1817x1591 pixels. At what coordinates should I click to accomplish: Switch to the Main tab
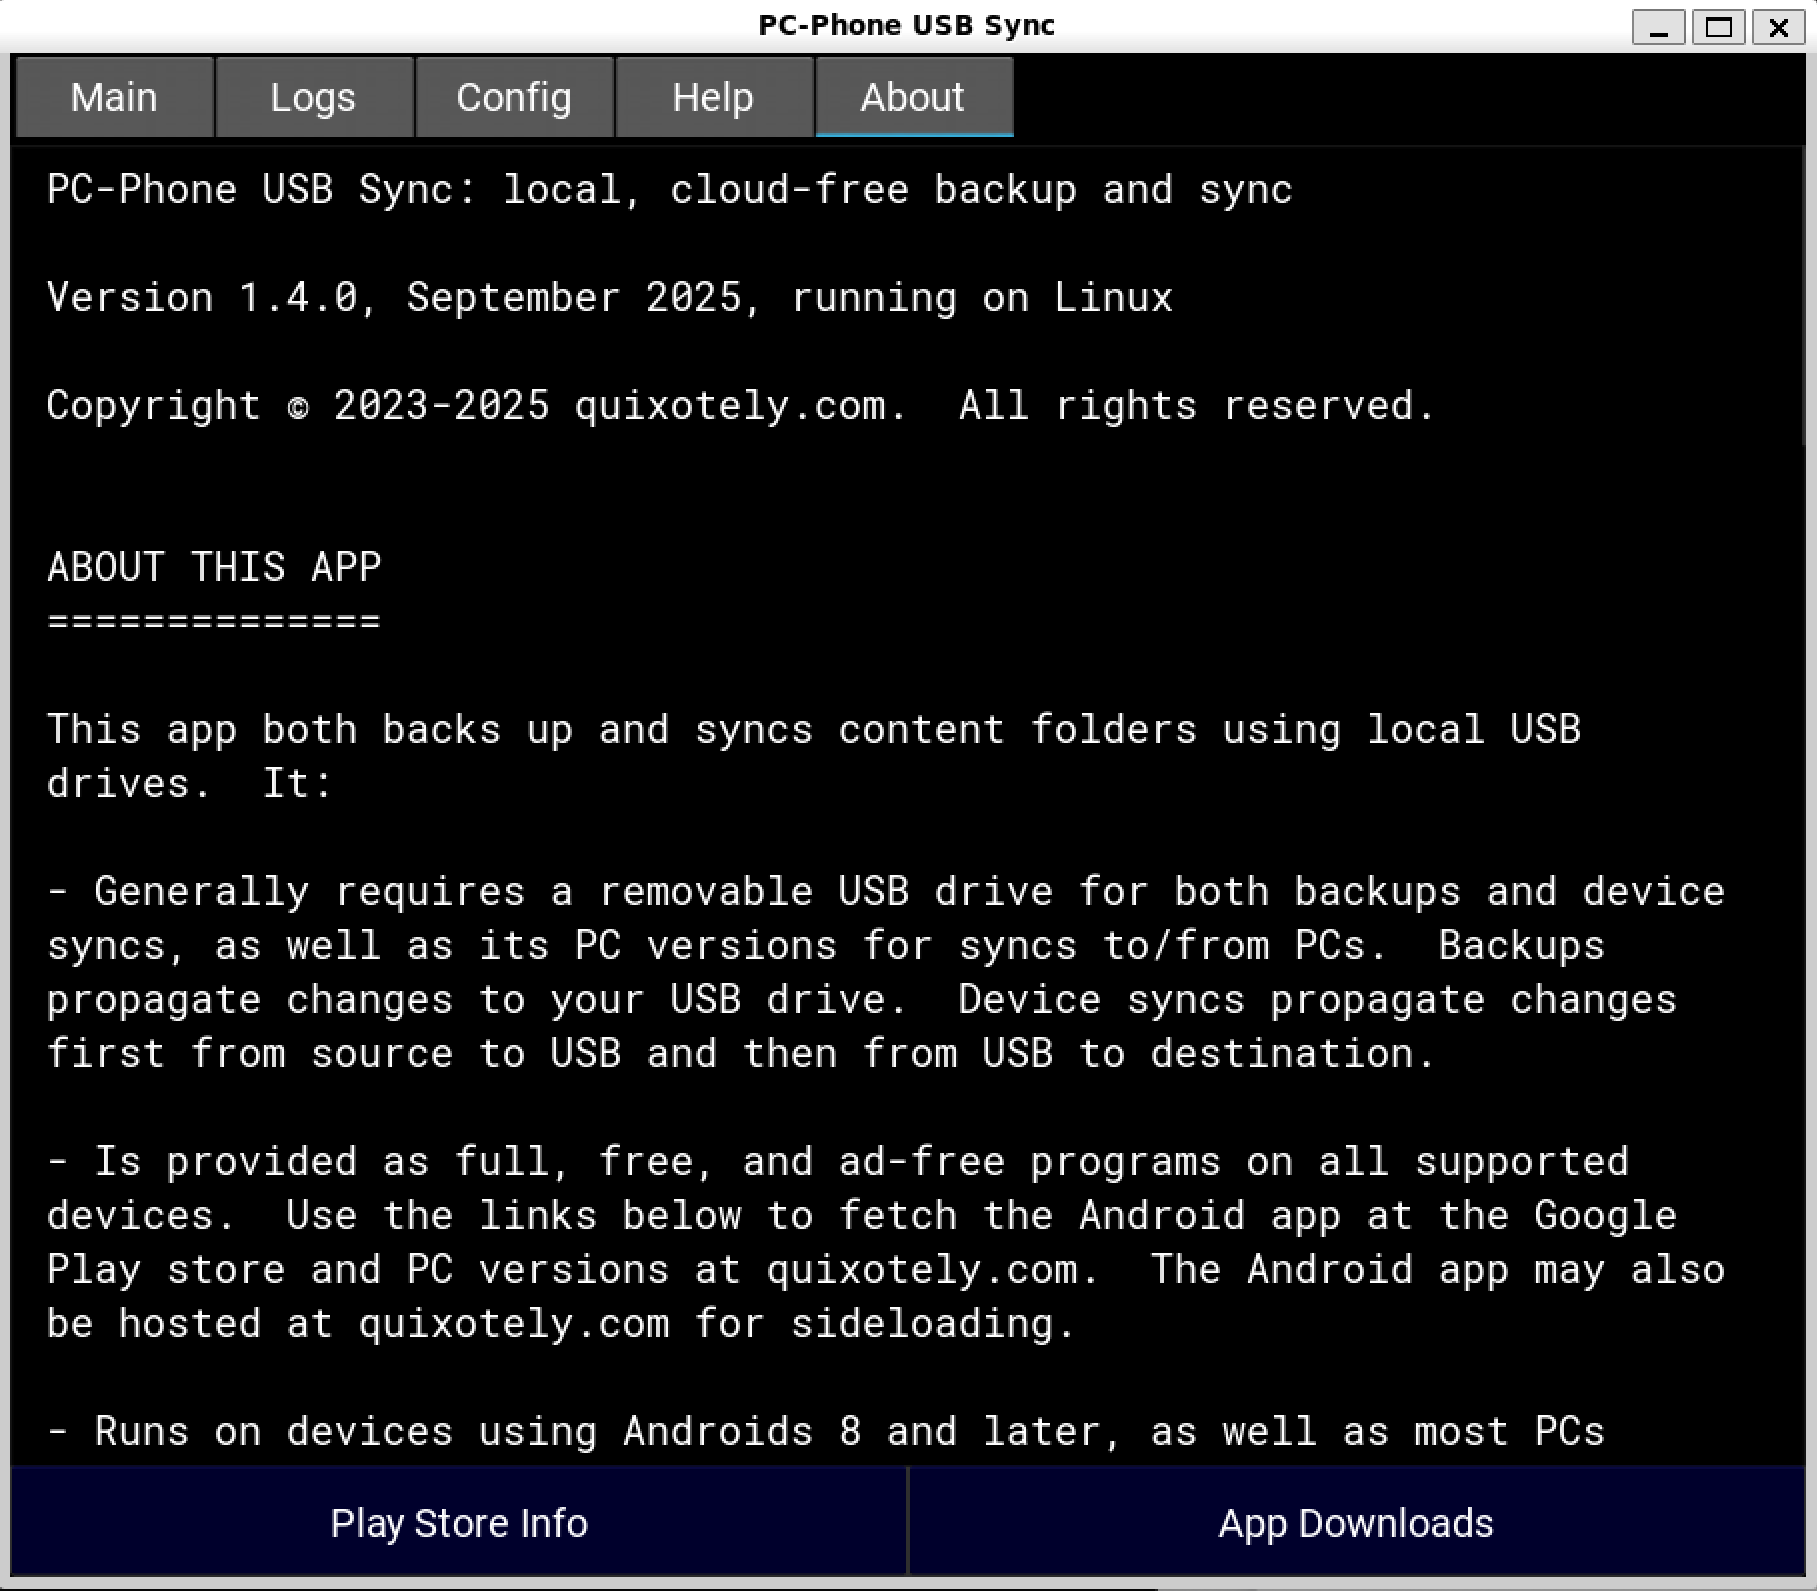tap(114, 98)
